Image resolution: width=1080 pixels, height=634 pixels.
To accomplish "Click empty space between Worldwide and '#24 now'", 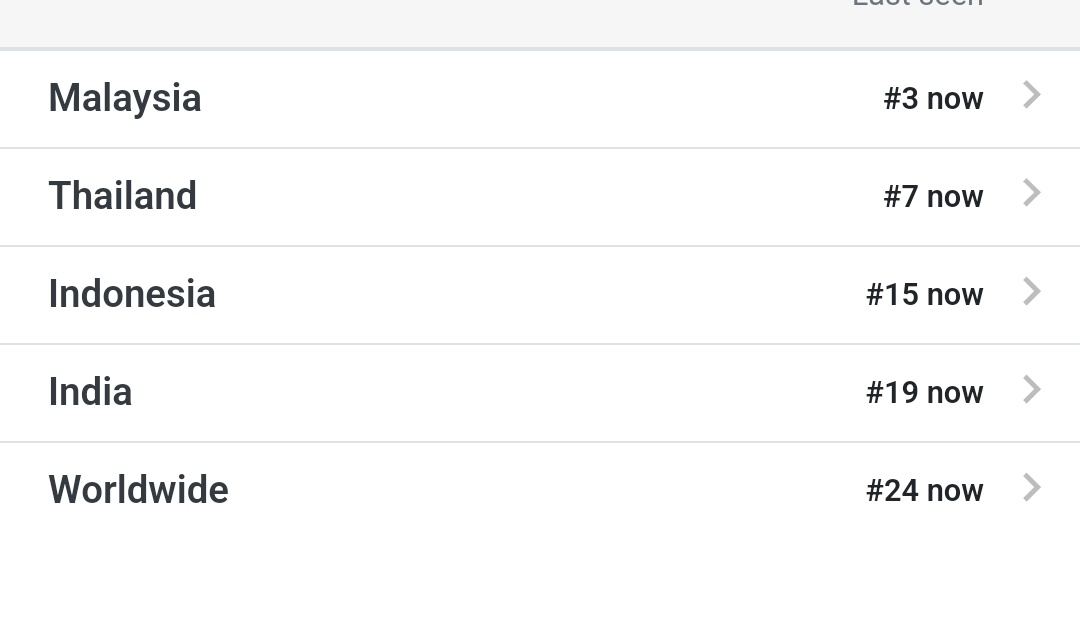I will coord(544,491).
